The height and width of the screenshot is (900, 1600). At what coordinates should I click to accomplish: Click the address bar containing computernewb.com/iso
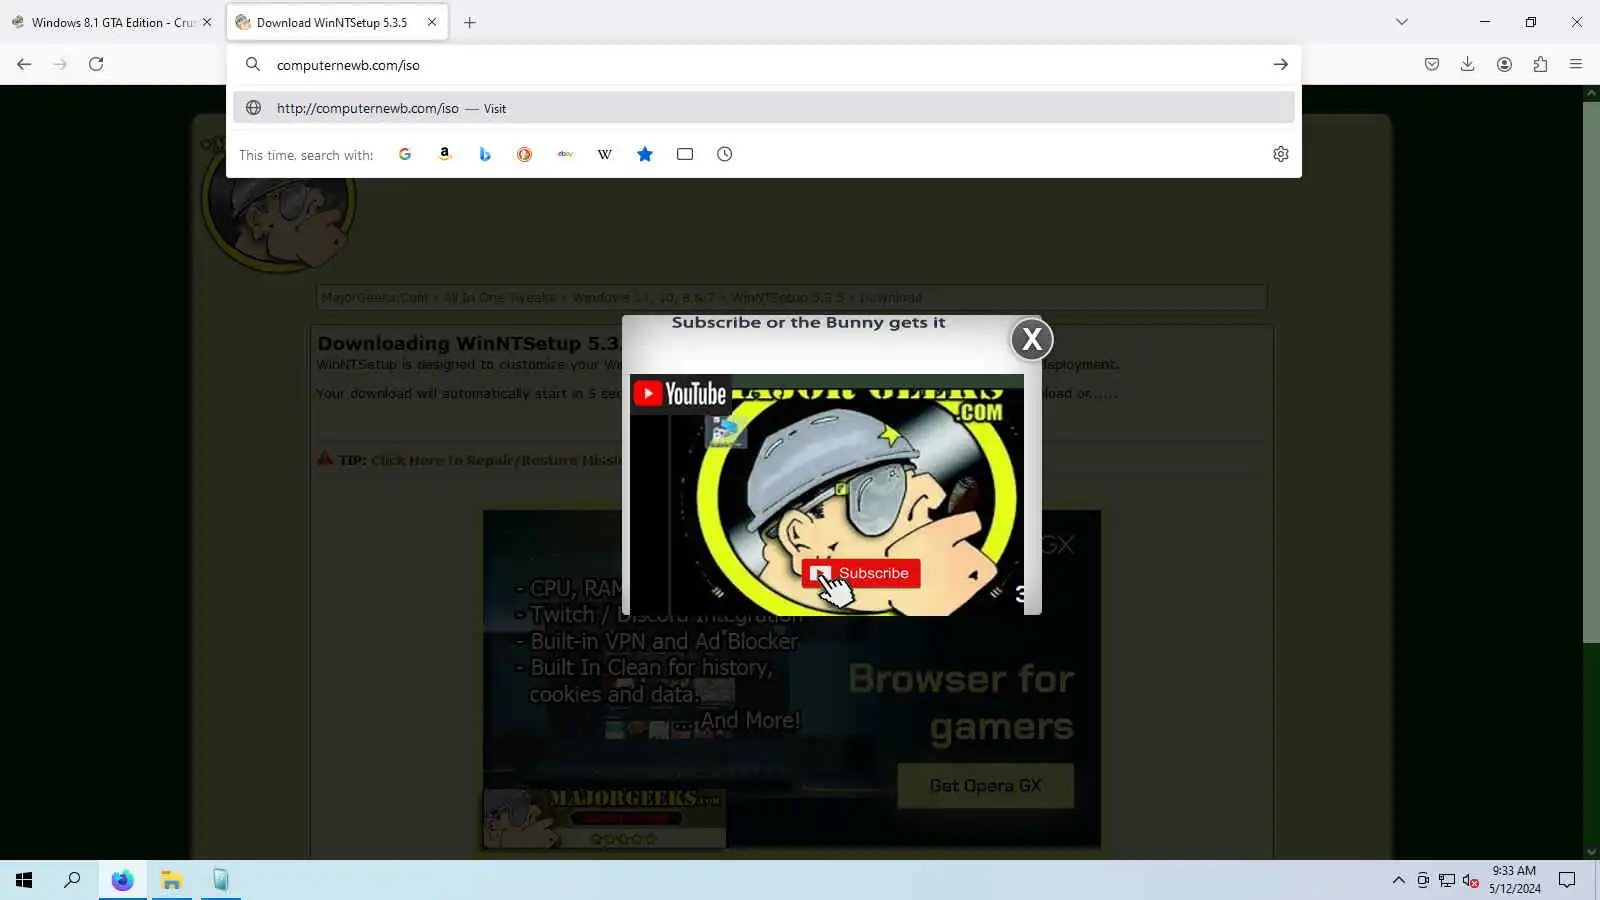click(x=764, y=65)
